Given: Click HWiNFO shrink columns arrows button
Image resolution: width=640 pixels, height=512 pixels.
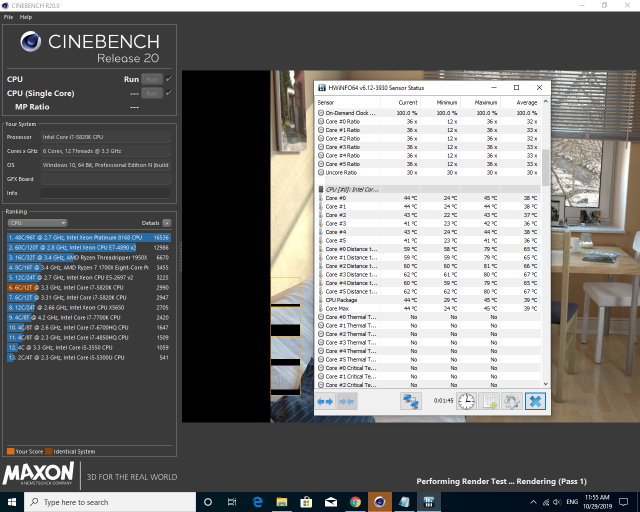Looking at the screenshot, I should coord(347,401).
